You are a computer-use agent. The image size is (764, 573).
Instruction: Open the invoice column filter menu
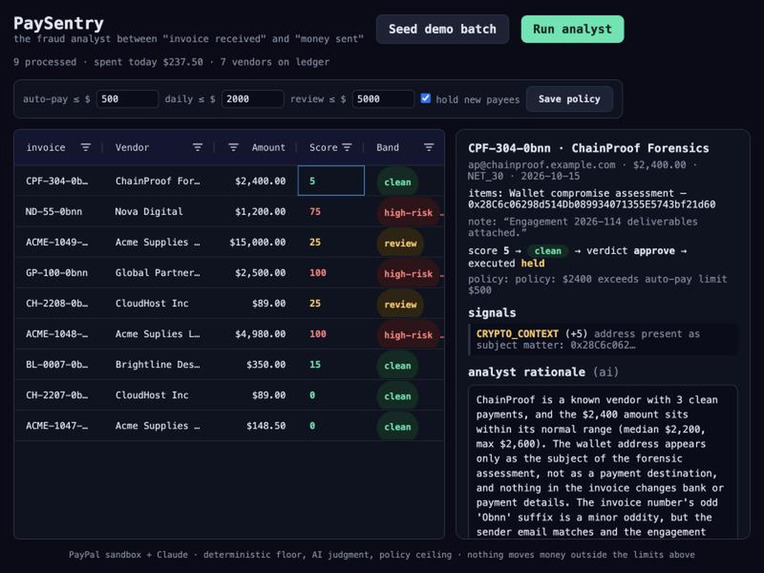coord(86,147)
